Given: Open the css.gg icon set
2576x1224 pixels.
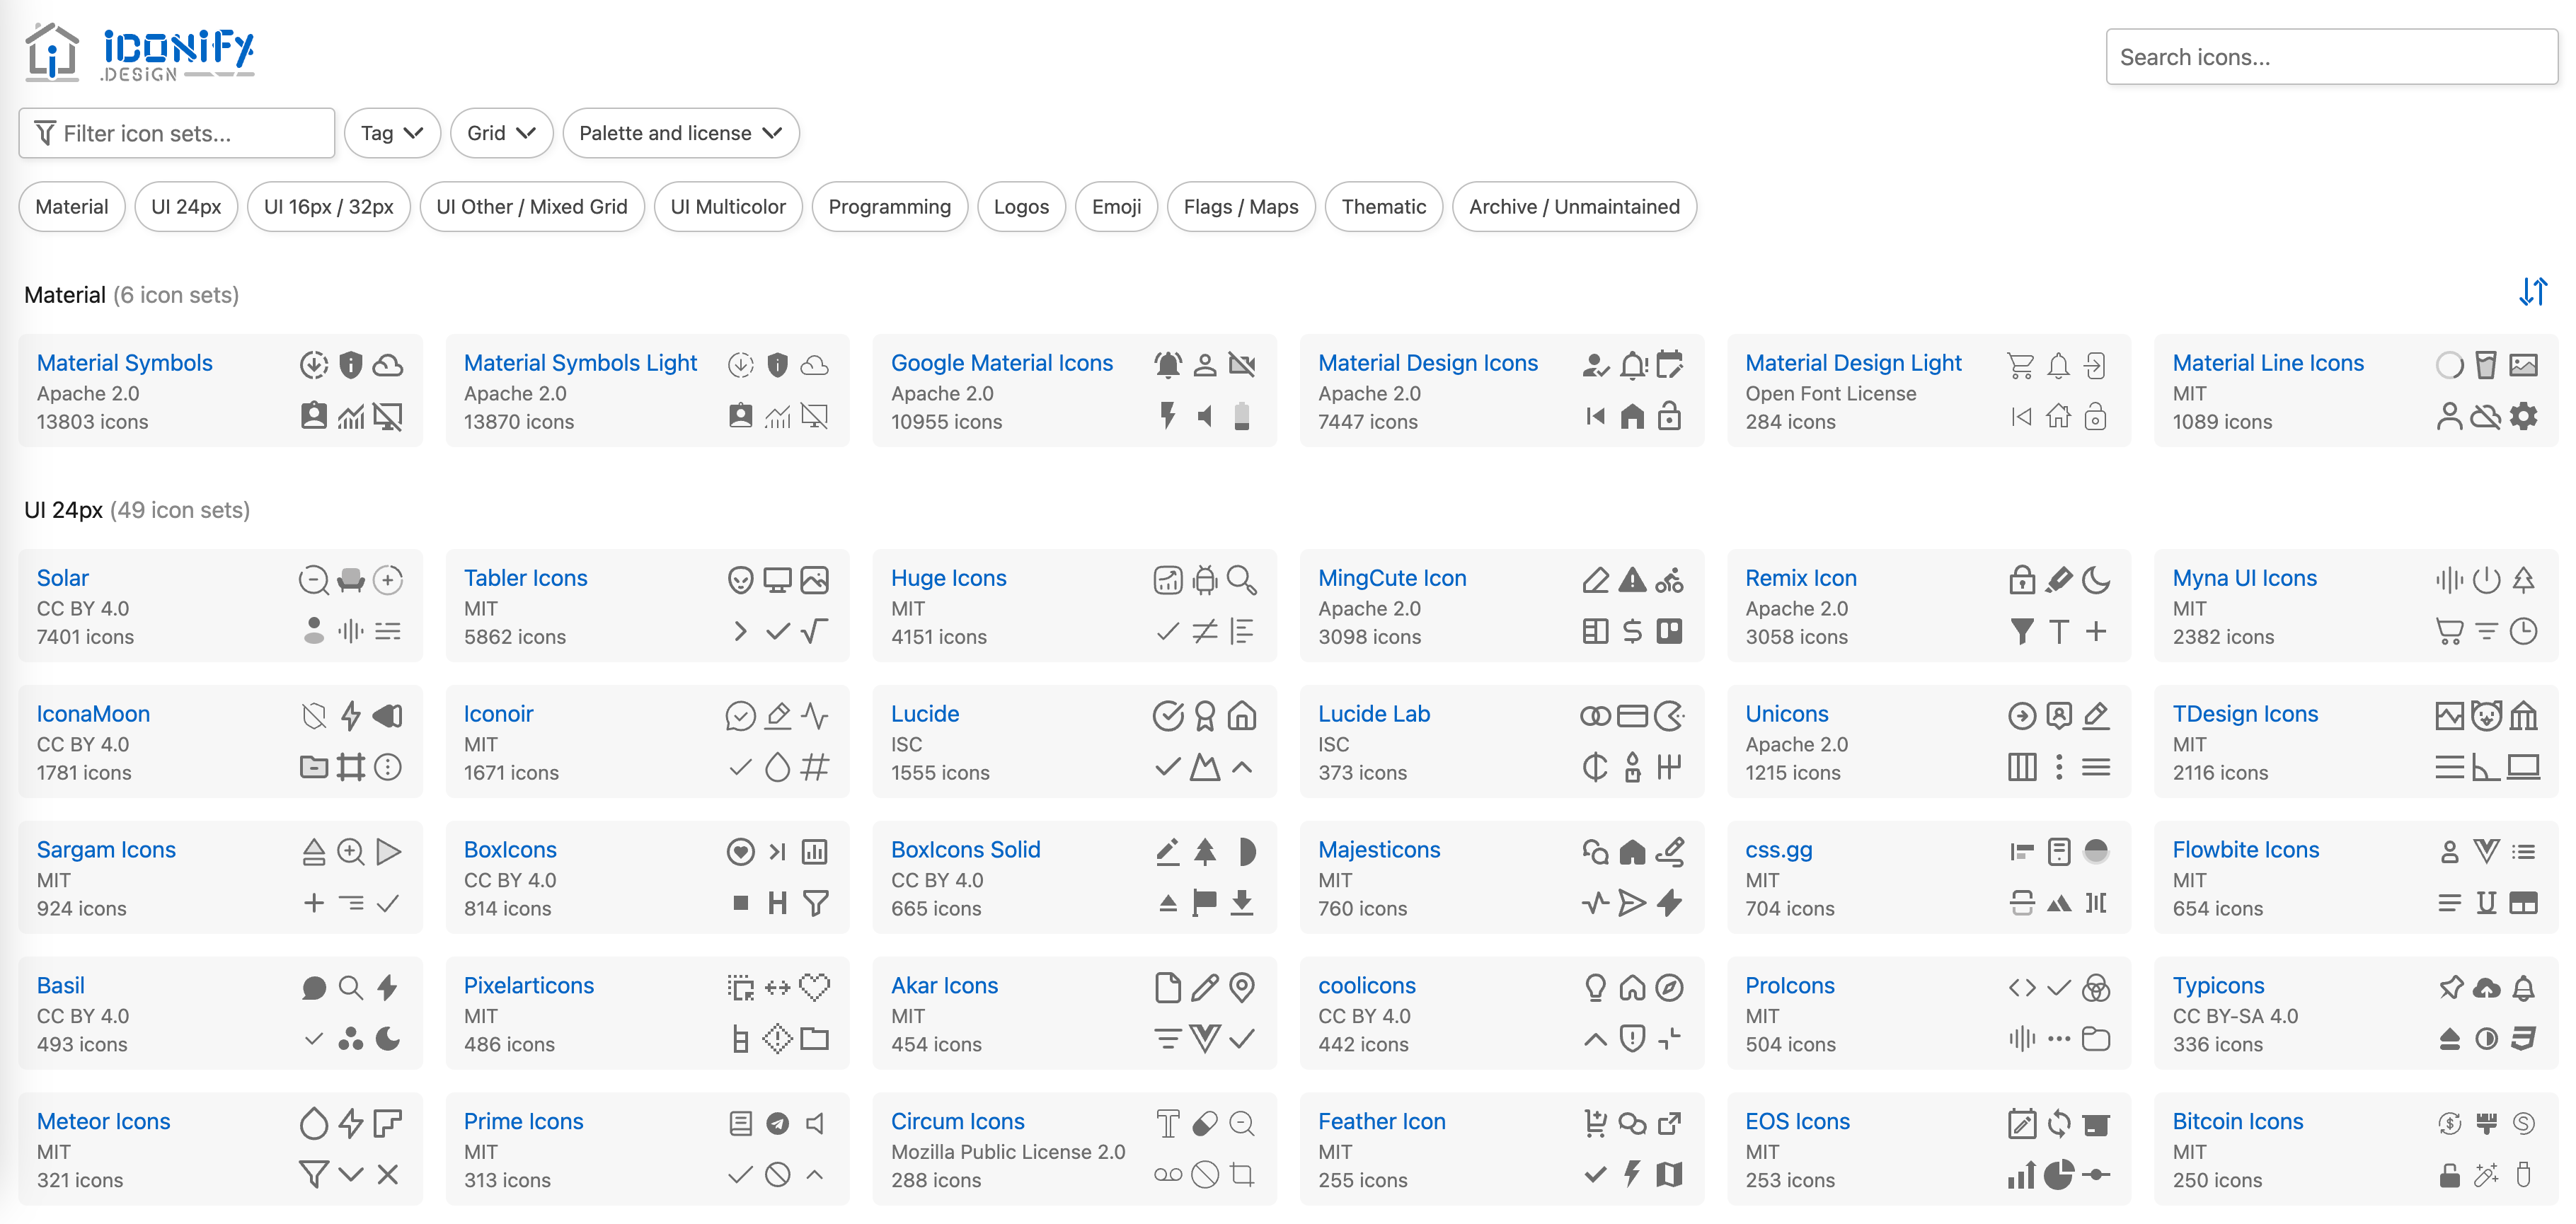Looking at the screenshot, I should 1779,850.
